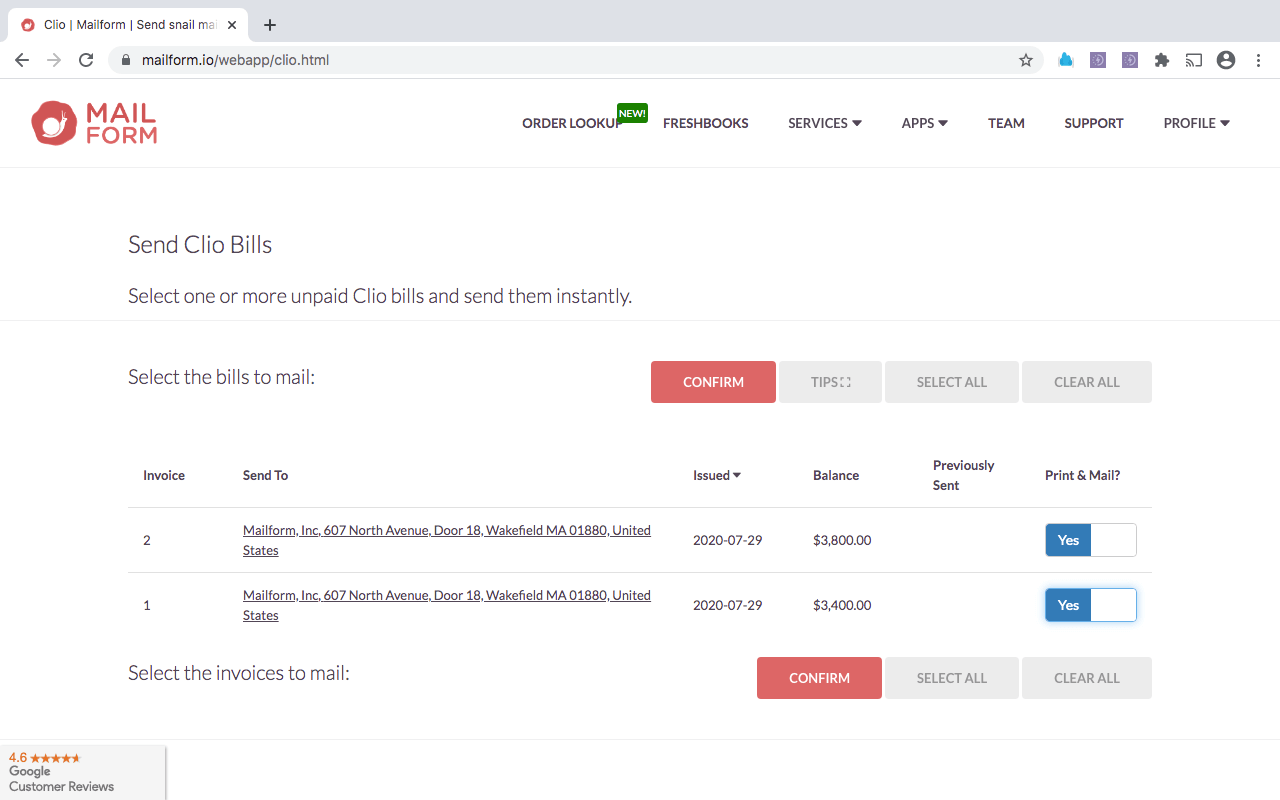Screen dimensions: 1280x800
Task: Open the Send To address for invoice 2
Action: (447, 540)
